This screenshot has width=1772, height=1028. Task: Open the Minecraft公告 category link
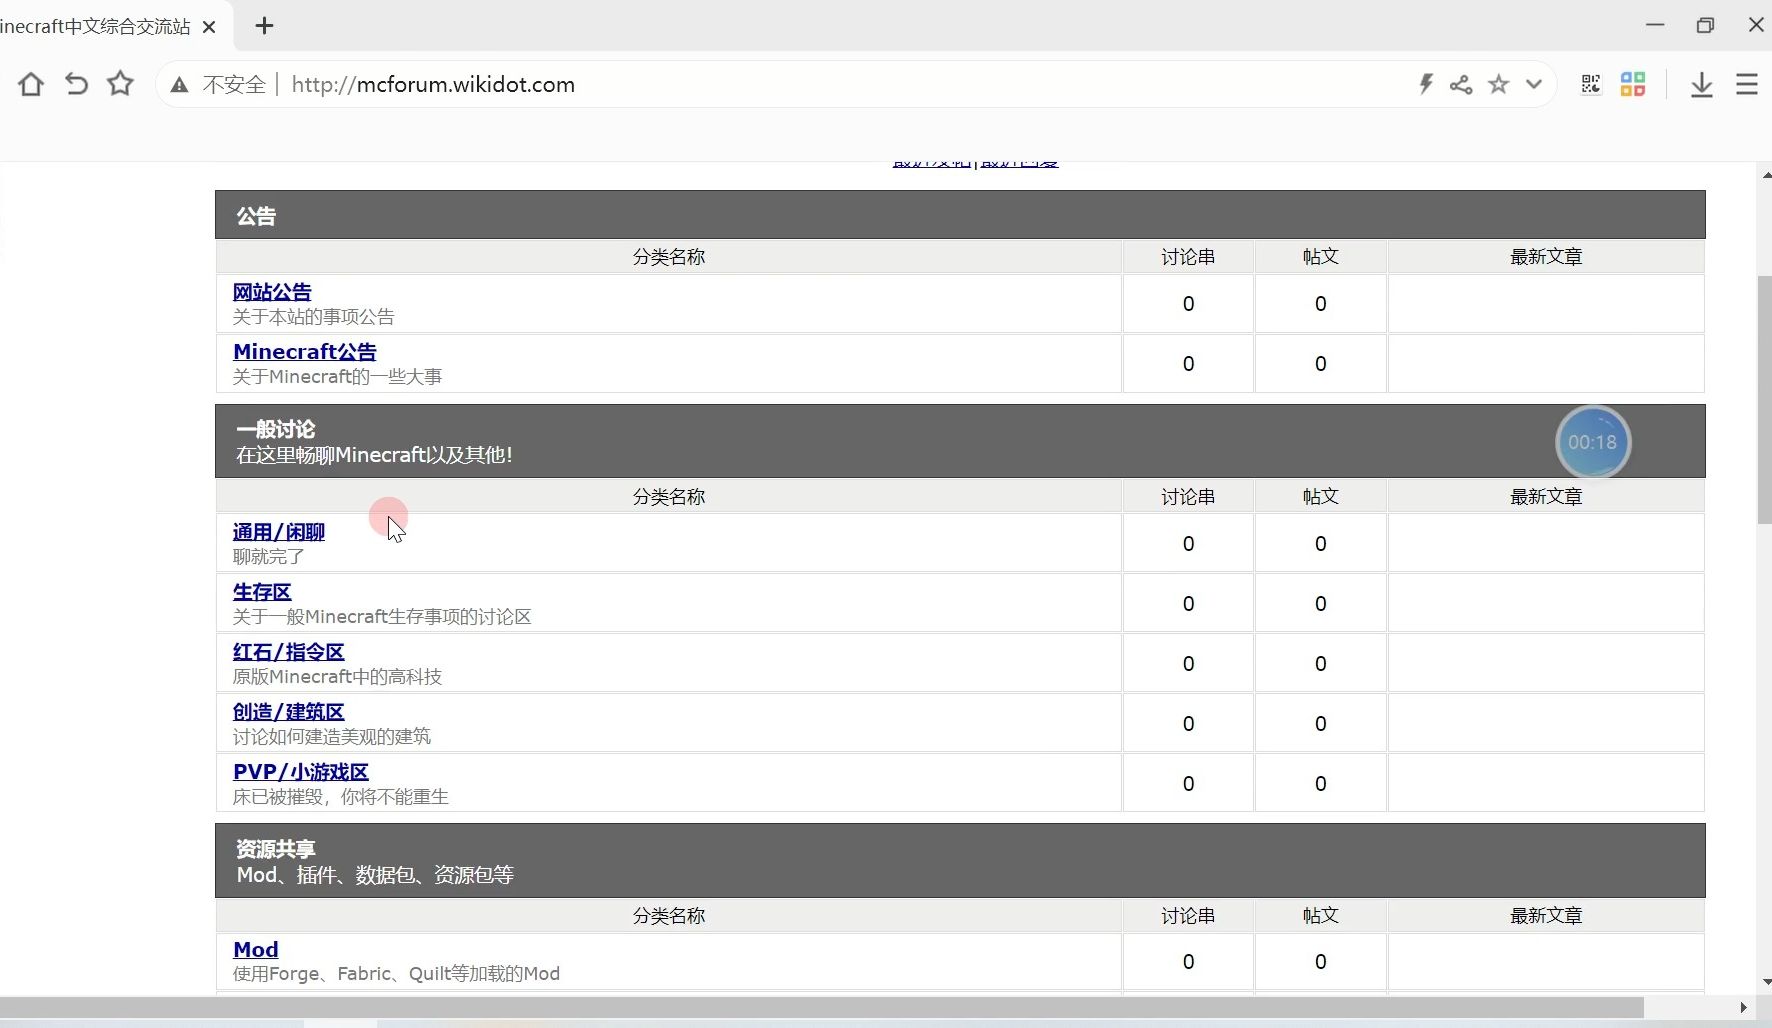[305, 352]
